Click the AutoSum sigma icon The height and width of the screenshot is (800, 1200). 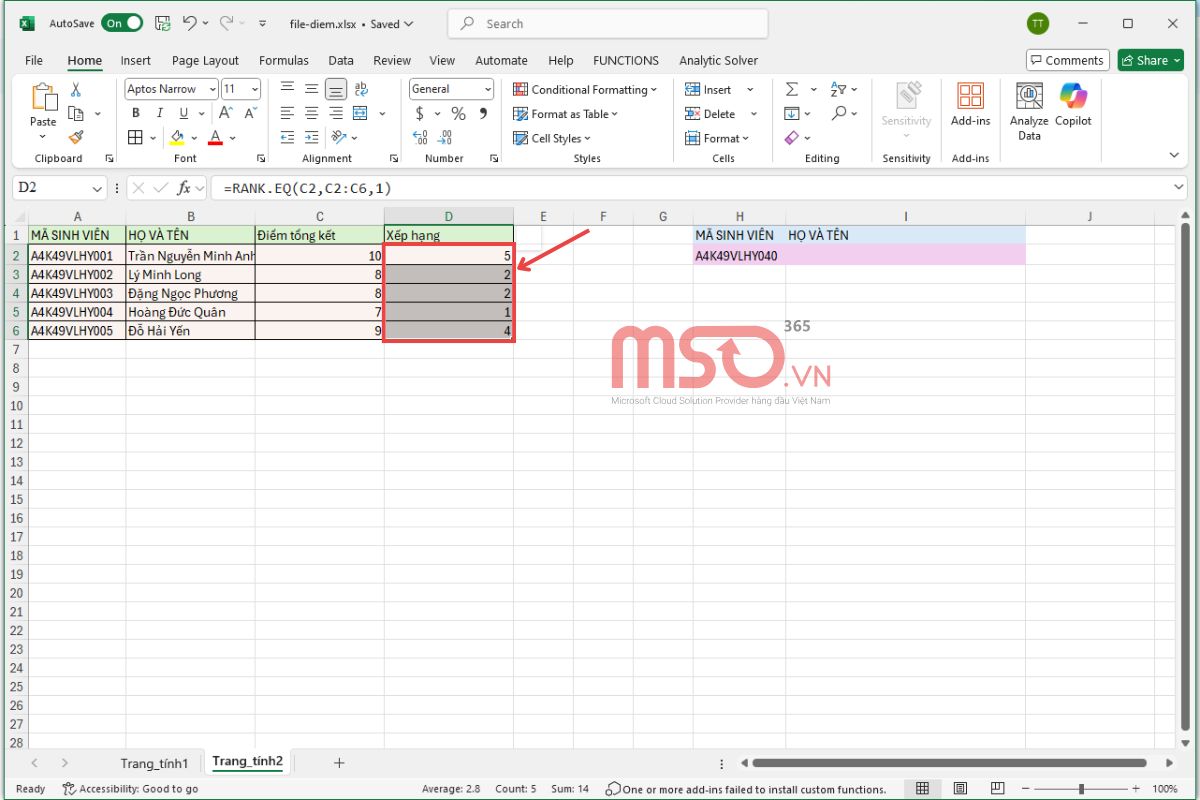[x=792, y=89]
